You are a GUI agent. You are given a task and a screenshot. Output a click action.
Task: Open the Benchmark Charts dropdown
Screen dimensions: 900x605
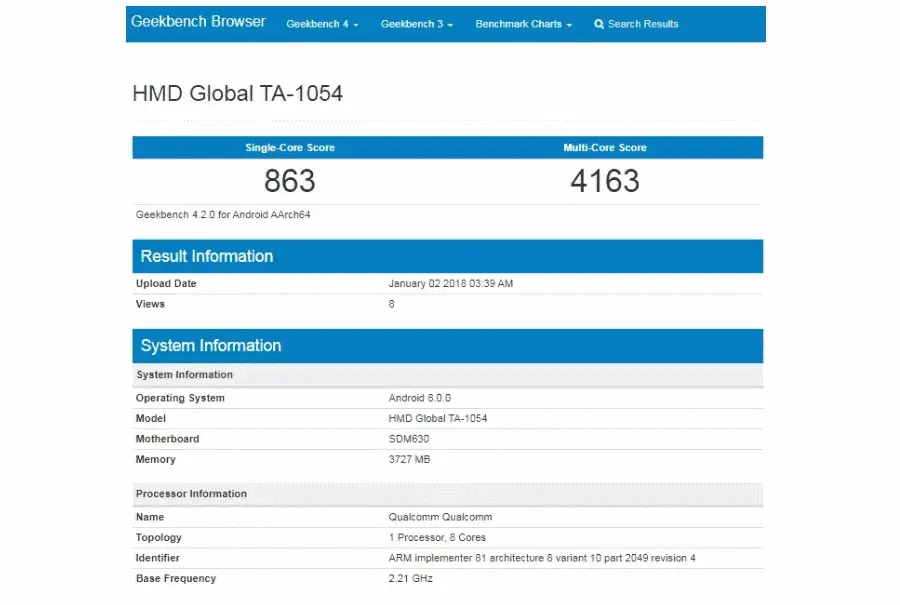[x=523, y=24]
